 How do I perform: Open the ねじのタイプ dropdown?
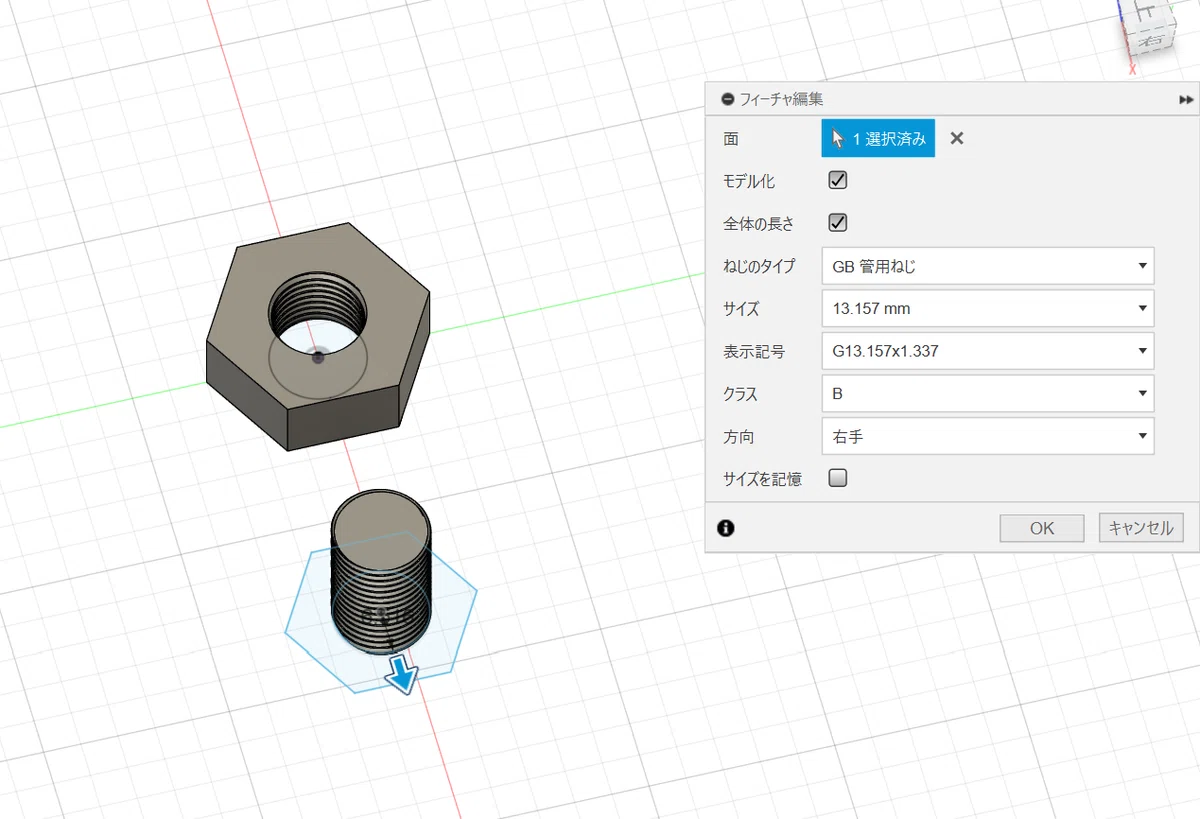coord(988,266)
